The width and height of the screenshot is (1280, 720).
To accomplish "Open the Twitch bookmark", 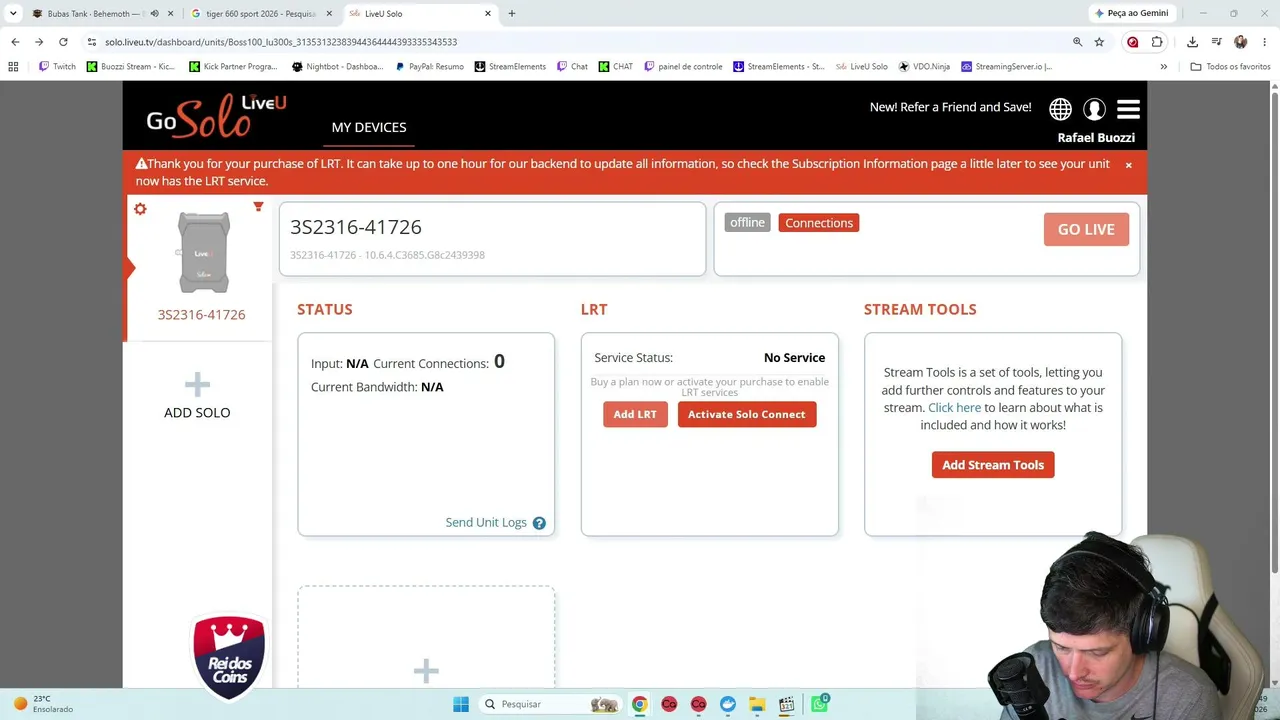I will coord(57,67).
